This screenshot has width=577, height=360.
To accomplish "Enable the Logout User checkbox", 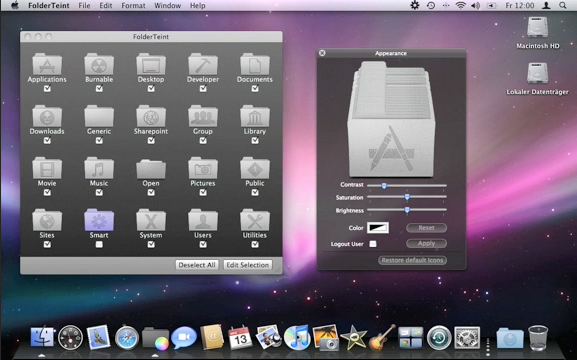I will coord(373,244).
